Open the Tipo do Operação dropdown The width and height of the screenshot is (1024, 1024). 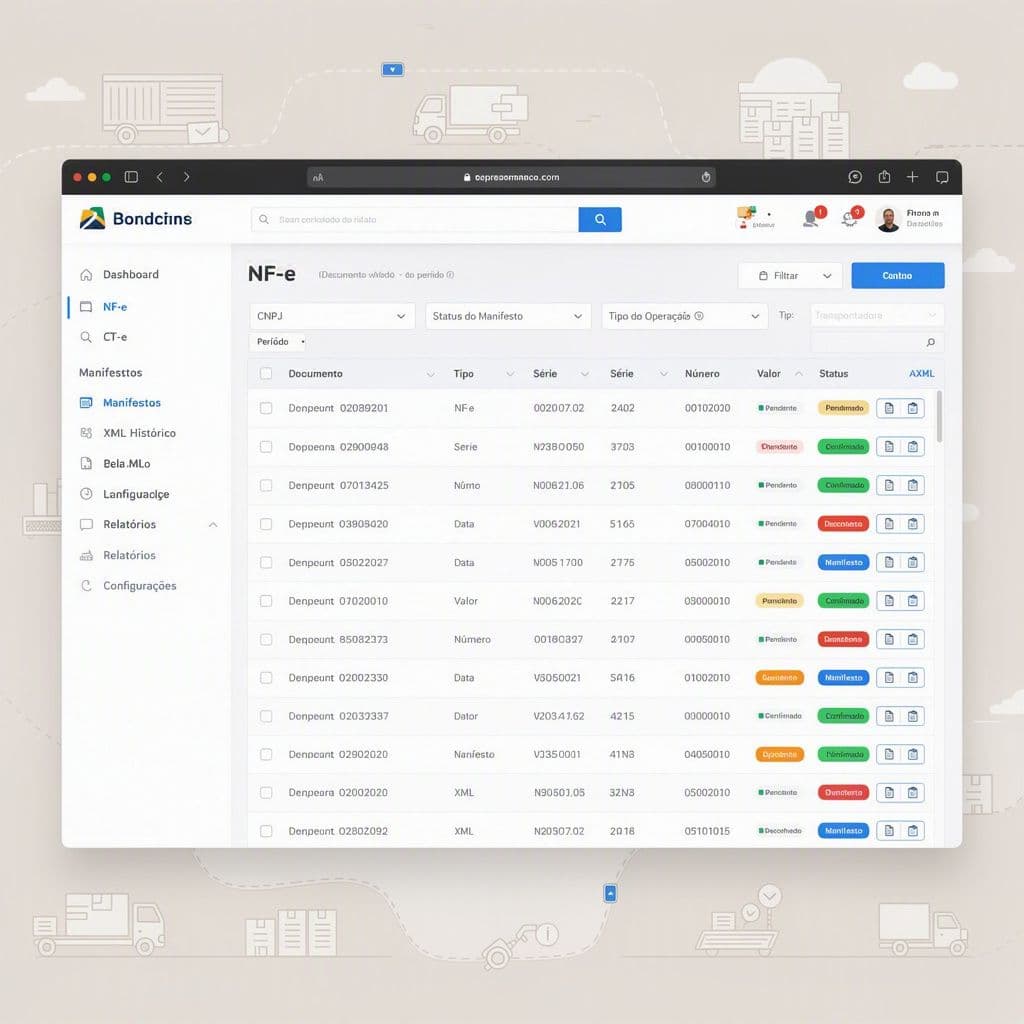pyautogui.click(x=684, y=316)
